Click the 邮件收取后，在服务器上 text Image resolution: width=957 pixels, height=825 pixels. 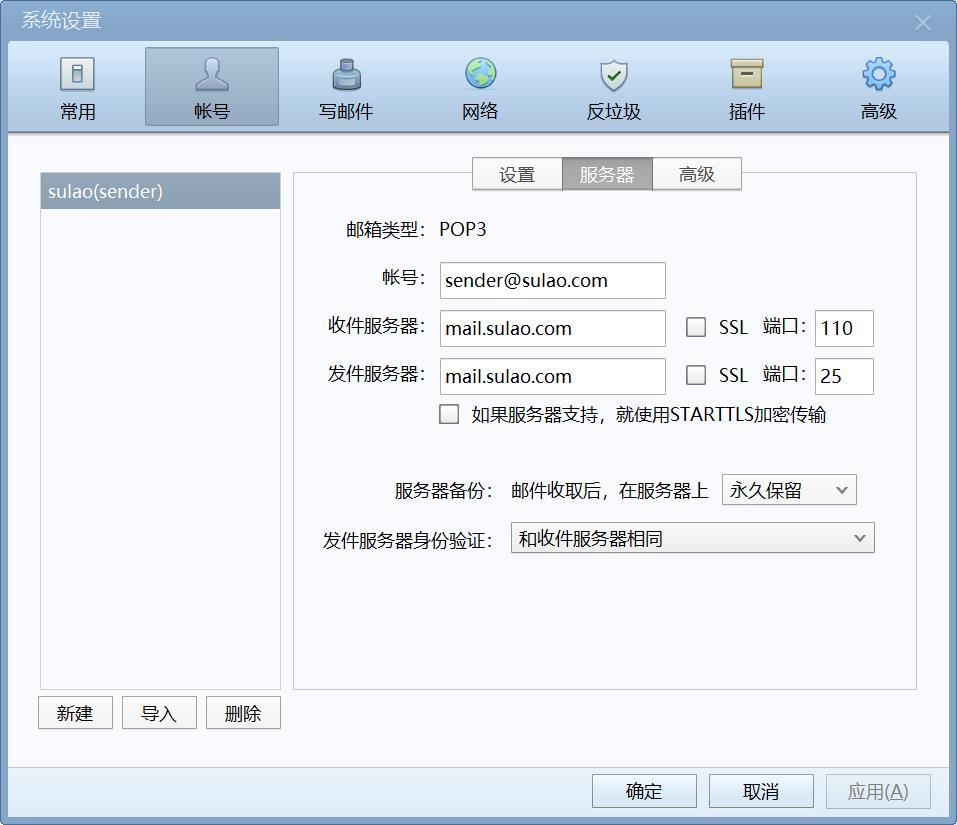pyautogui.click(x=610, y=491)
